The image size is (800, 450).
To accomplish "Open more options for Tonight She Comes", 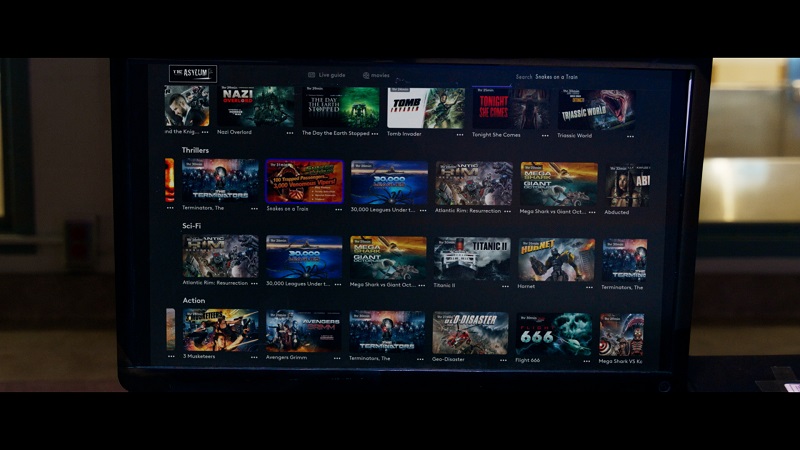I will tap(545, 136).
